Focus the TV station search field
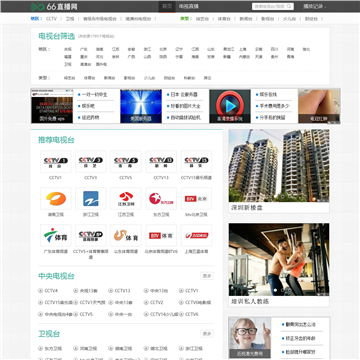Viewport: 360px width, 360px height. [269, 6]
